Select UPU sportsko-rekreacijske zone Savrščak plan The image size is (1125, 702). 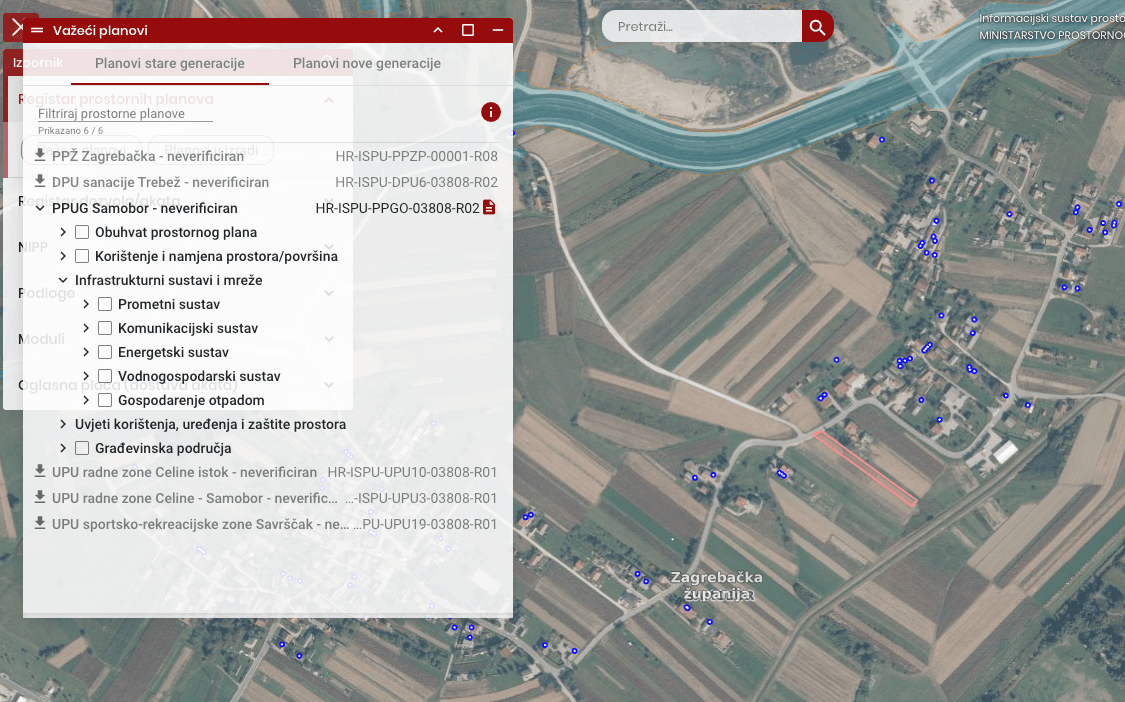(201, 524)
